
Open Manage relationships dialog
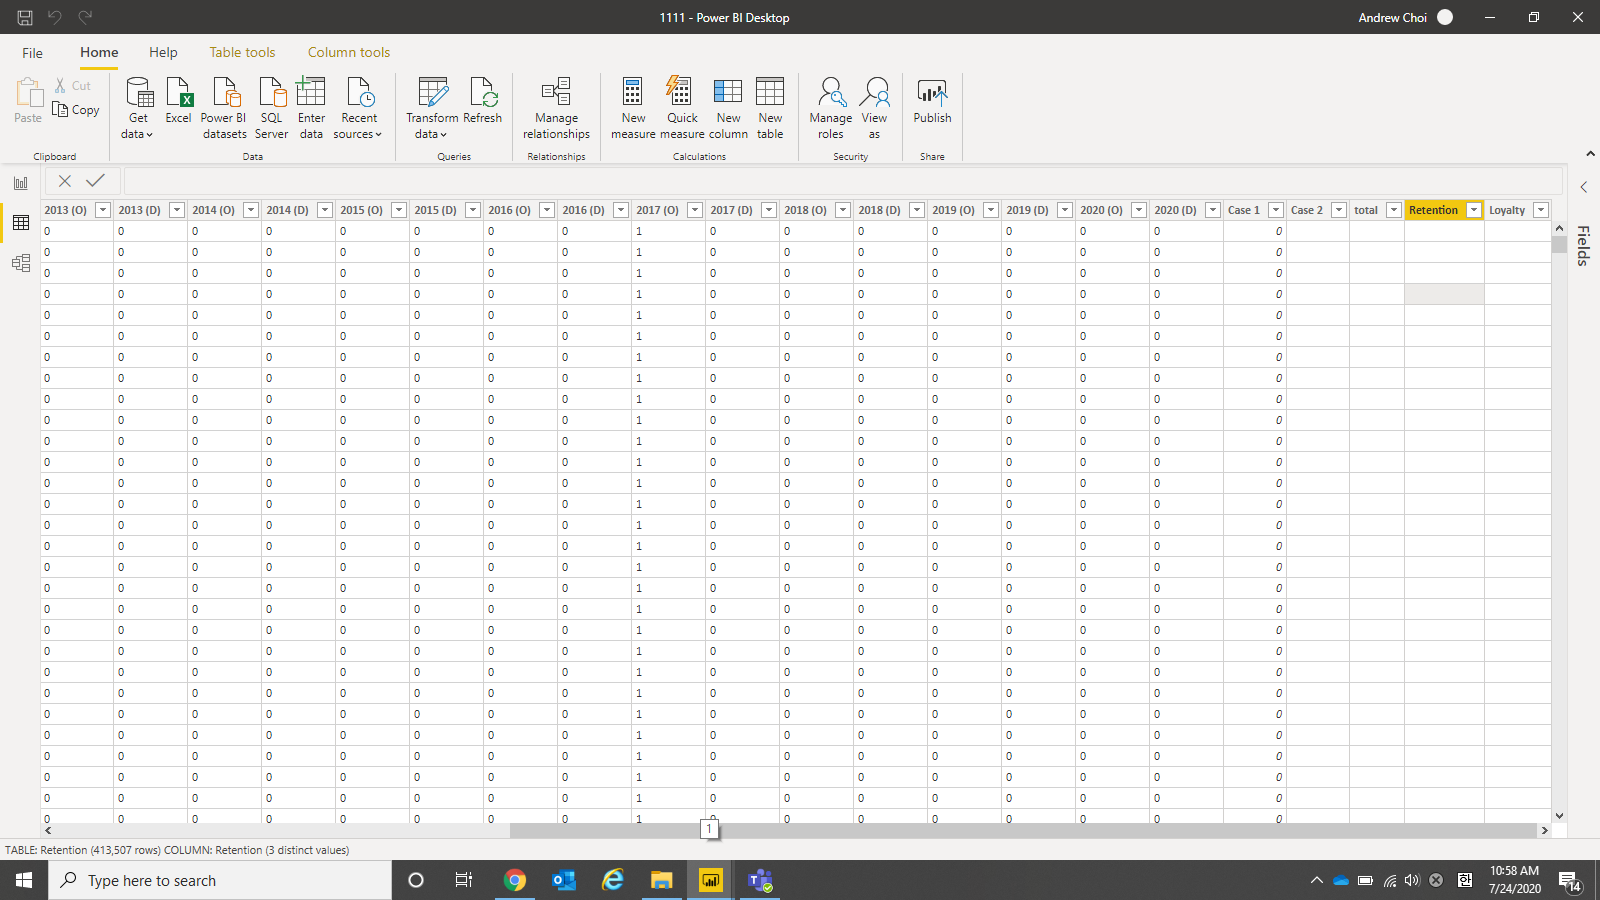coord(556,108)
